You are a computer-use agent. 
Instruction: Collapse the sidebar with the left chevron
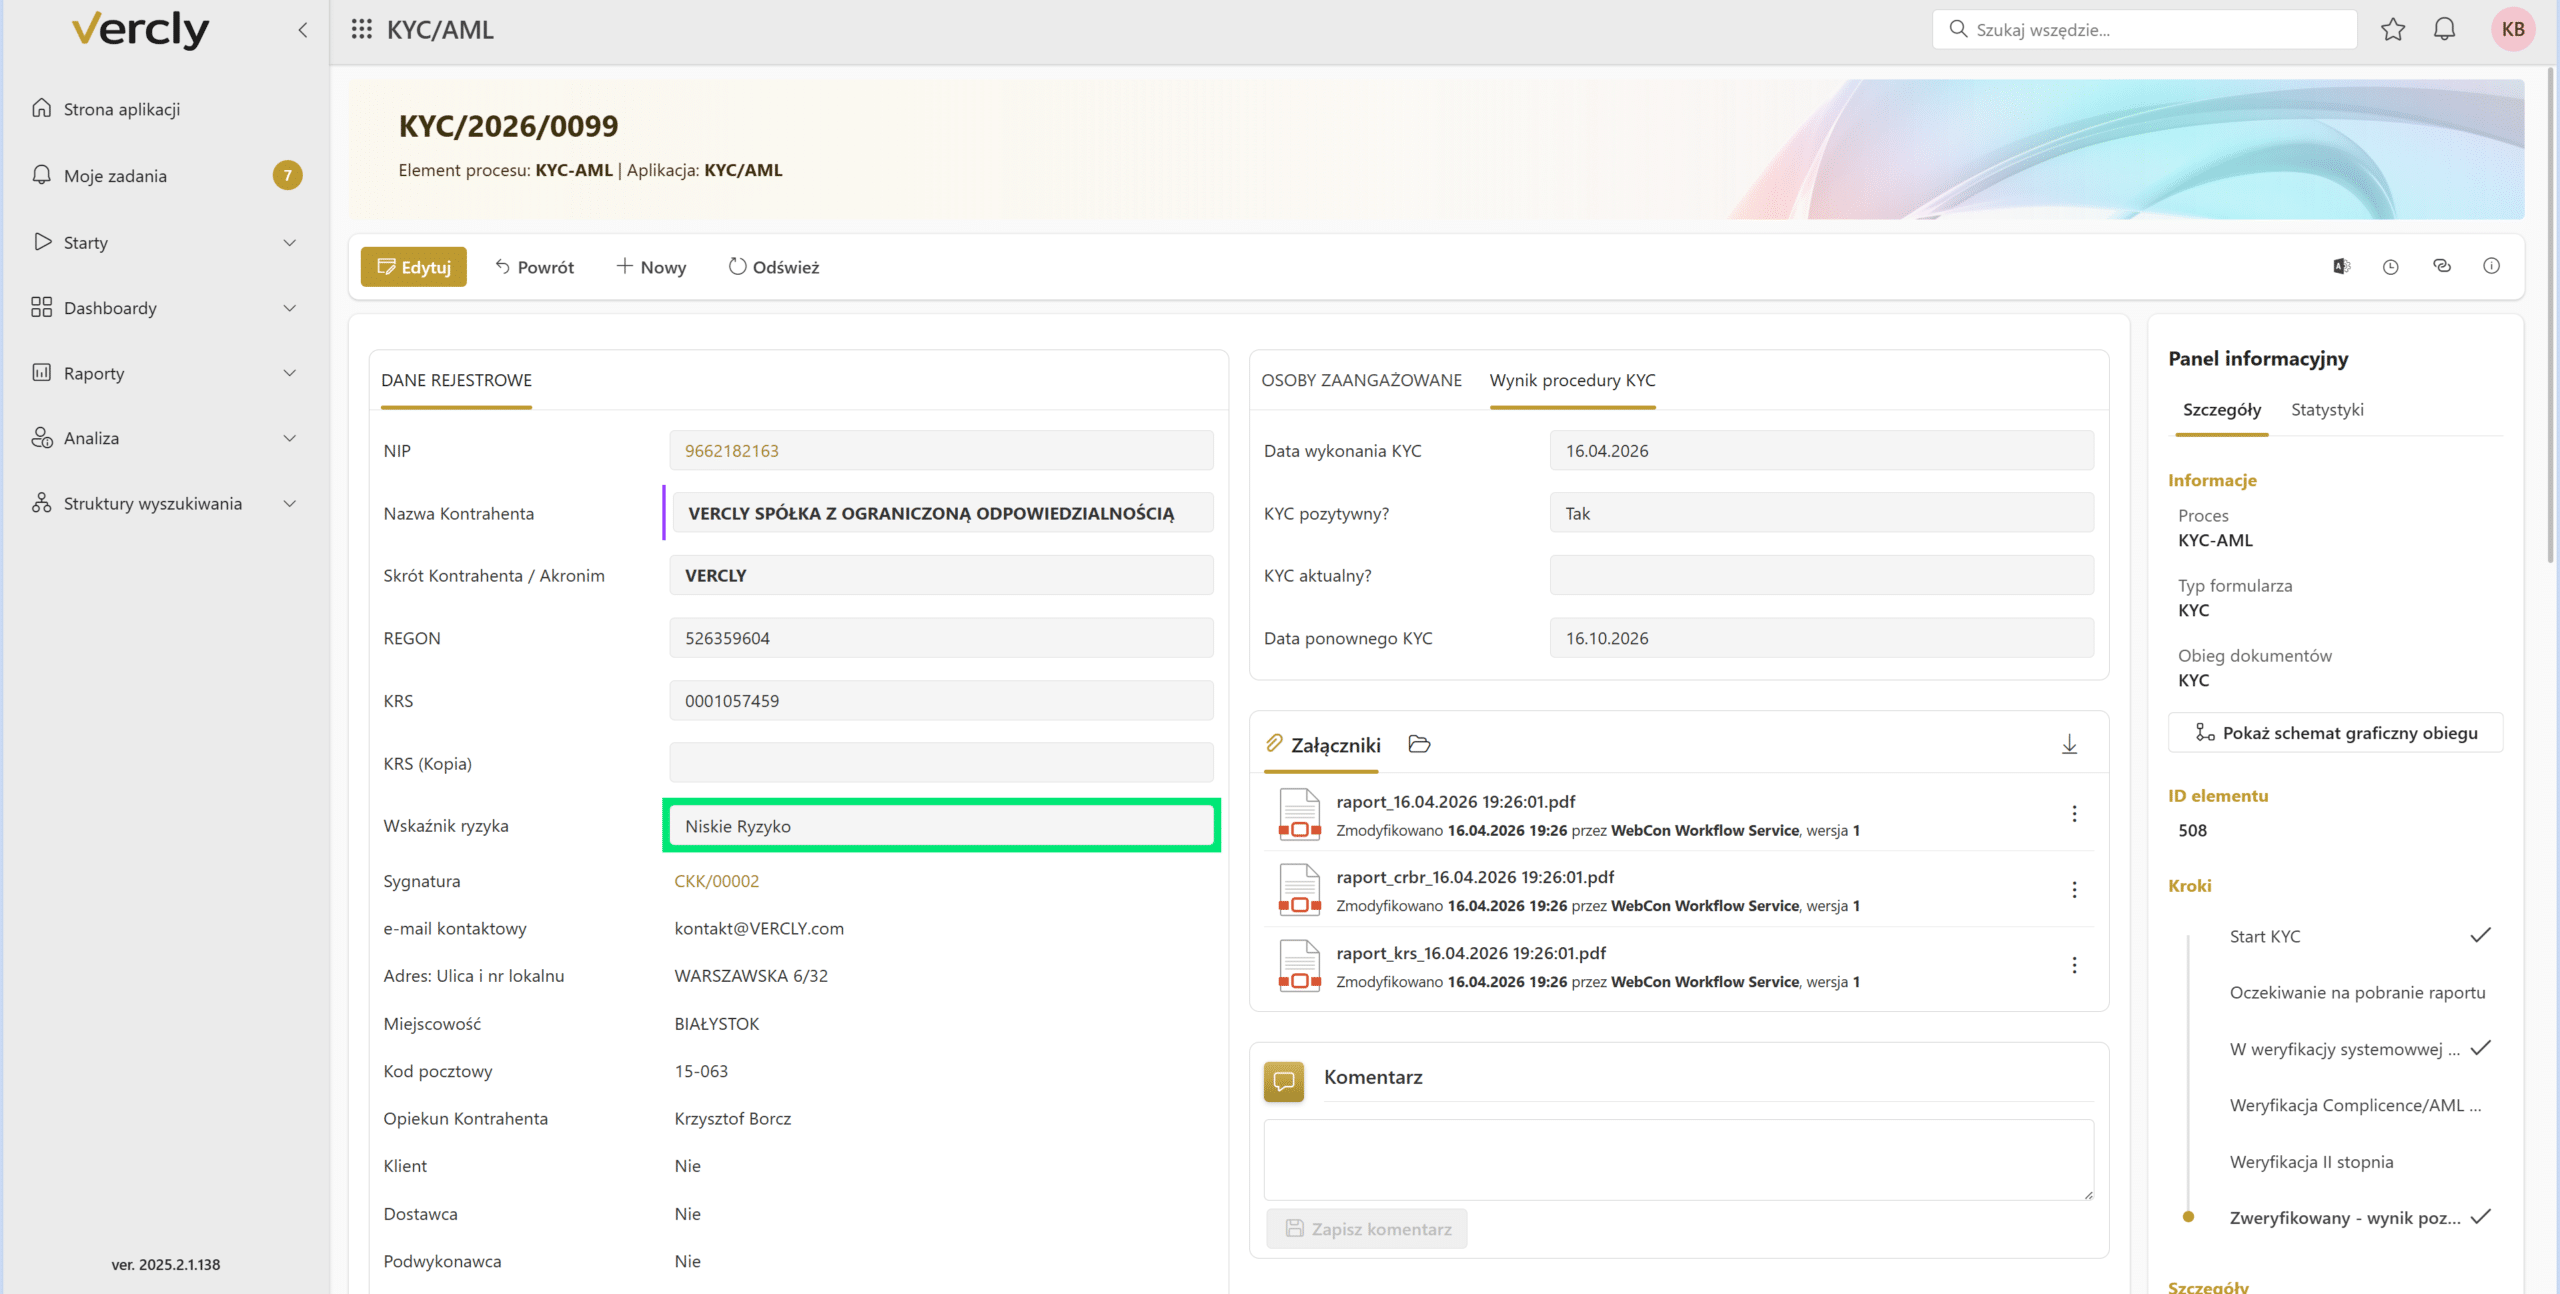[302, 30]
